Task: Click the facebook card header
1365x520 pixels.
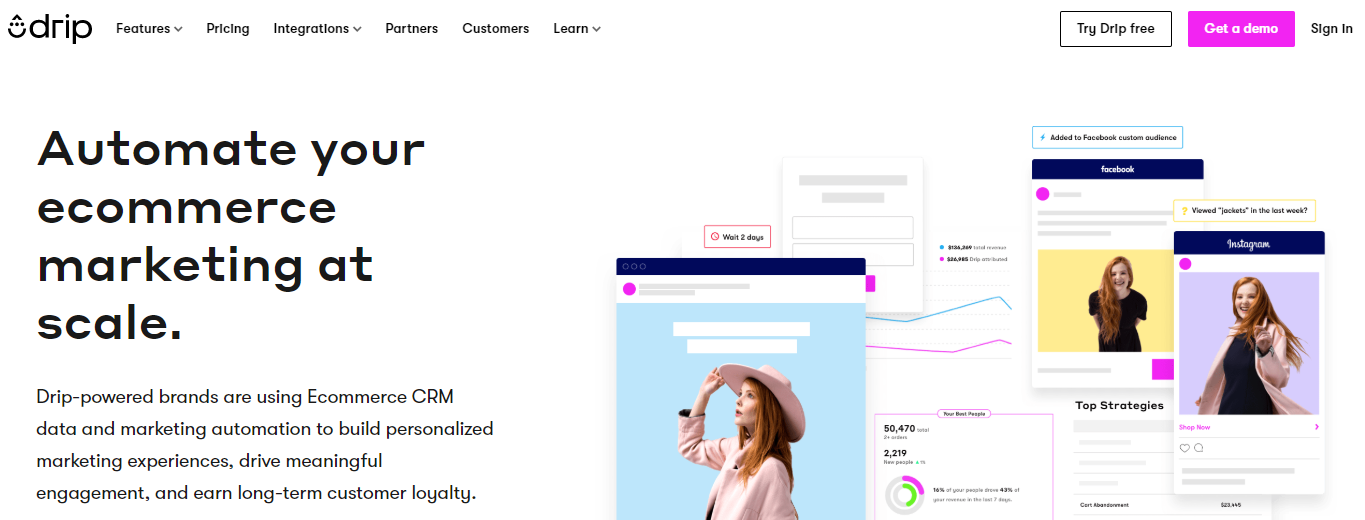Action: click(1117, 169)
